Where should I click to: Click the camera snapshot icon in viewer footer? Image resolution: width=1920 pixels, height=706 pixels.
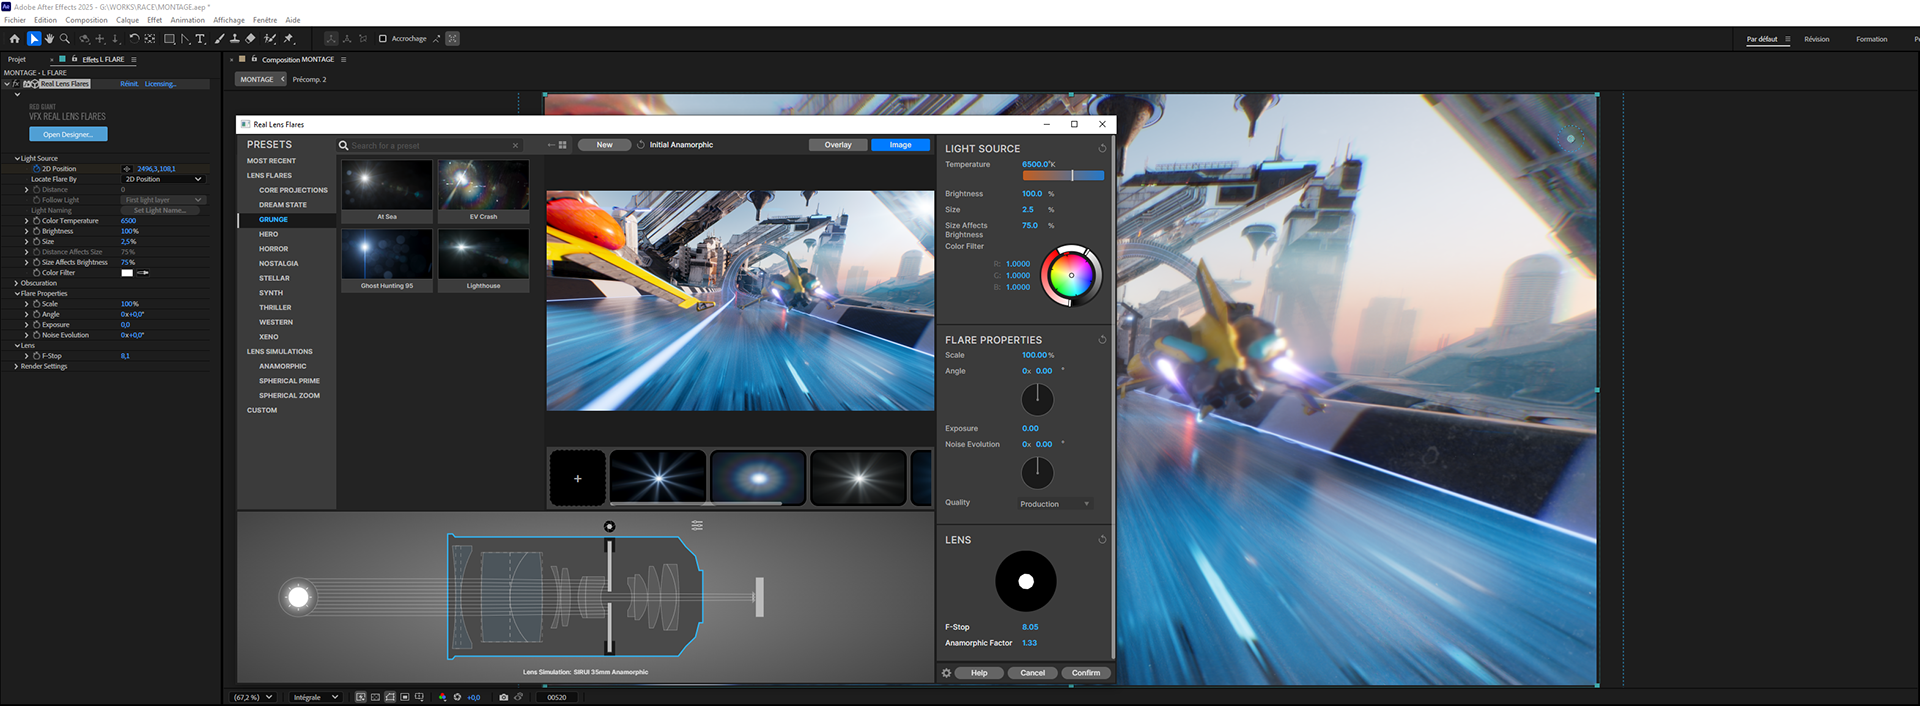click(x=503, y=697)
